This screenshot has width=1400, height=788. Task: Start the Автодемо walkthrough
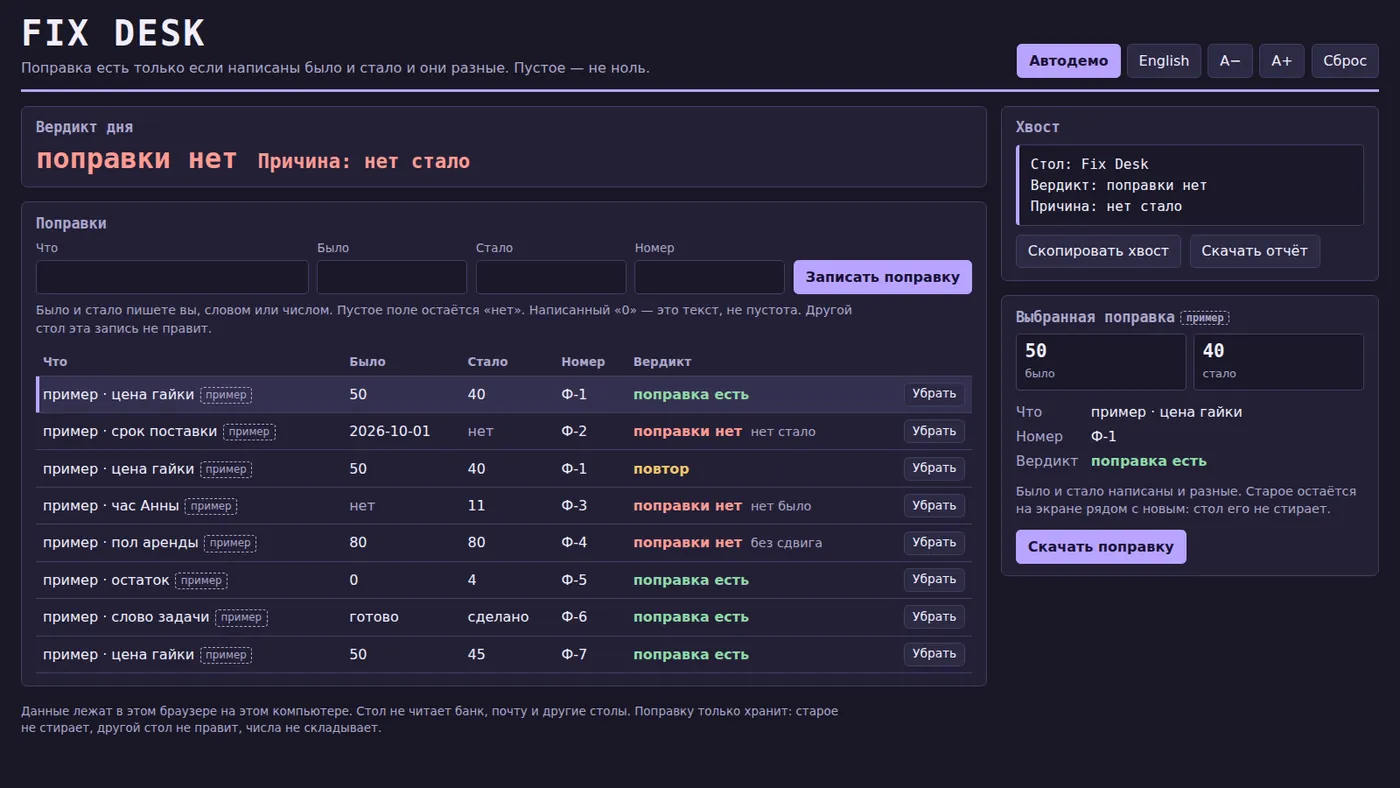pos(1068,61)
